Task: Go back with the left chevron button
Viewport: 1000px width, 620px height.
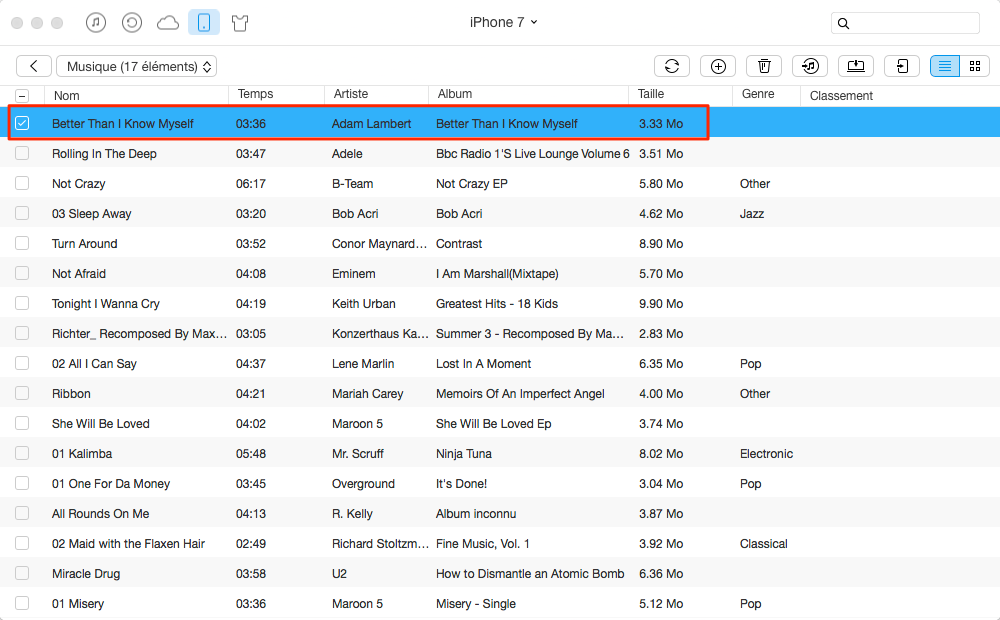Action: (33, 66)
